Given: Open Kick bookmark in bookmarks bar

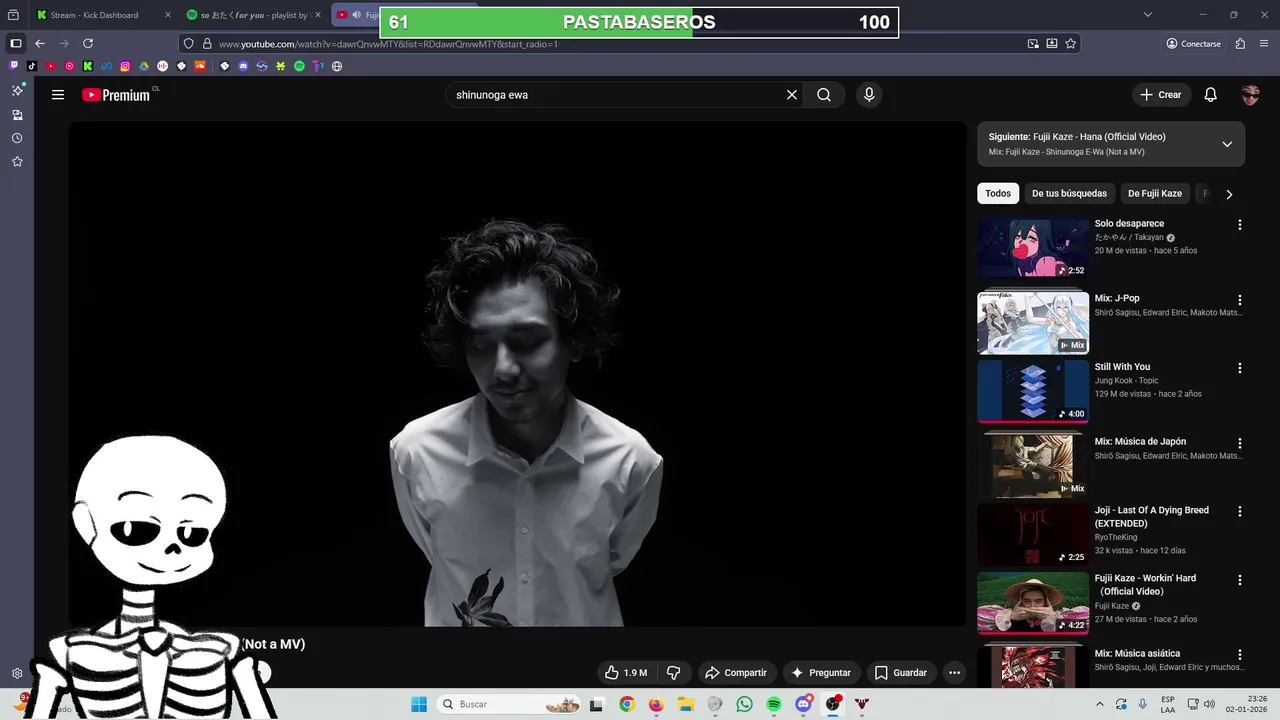Looking at the screenshot, I should pos(88,66).
